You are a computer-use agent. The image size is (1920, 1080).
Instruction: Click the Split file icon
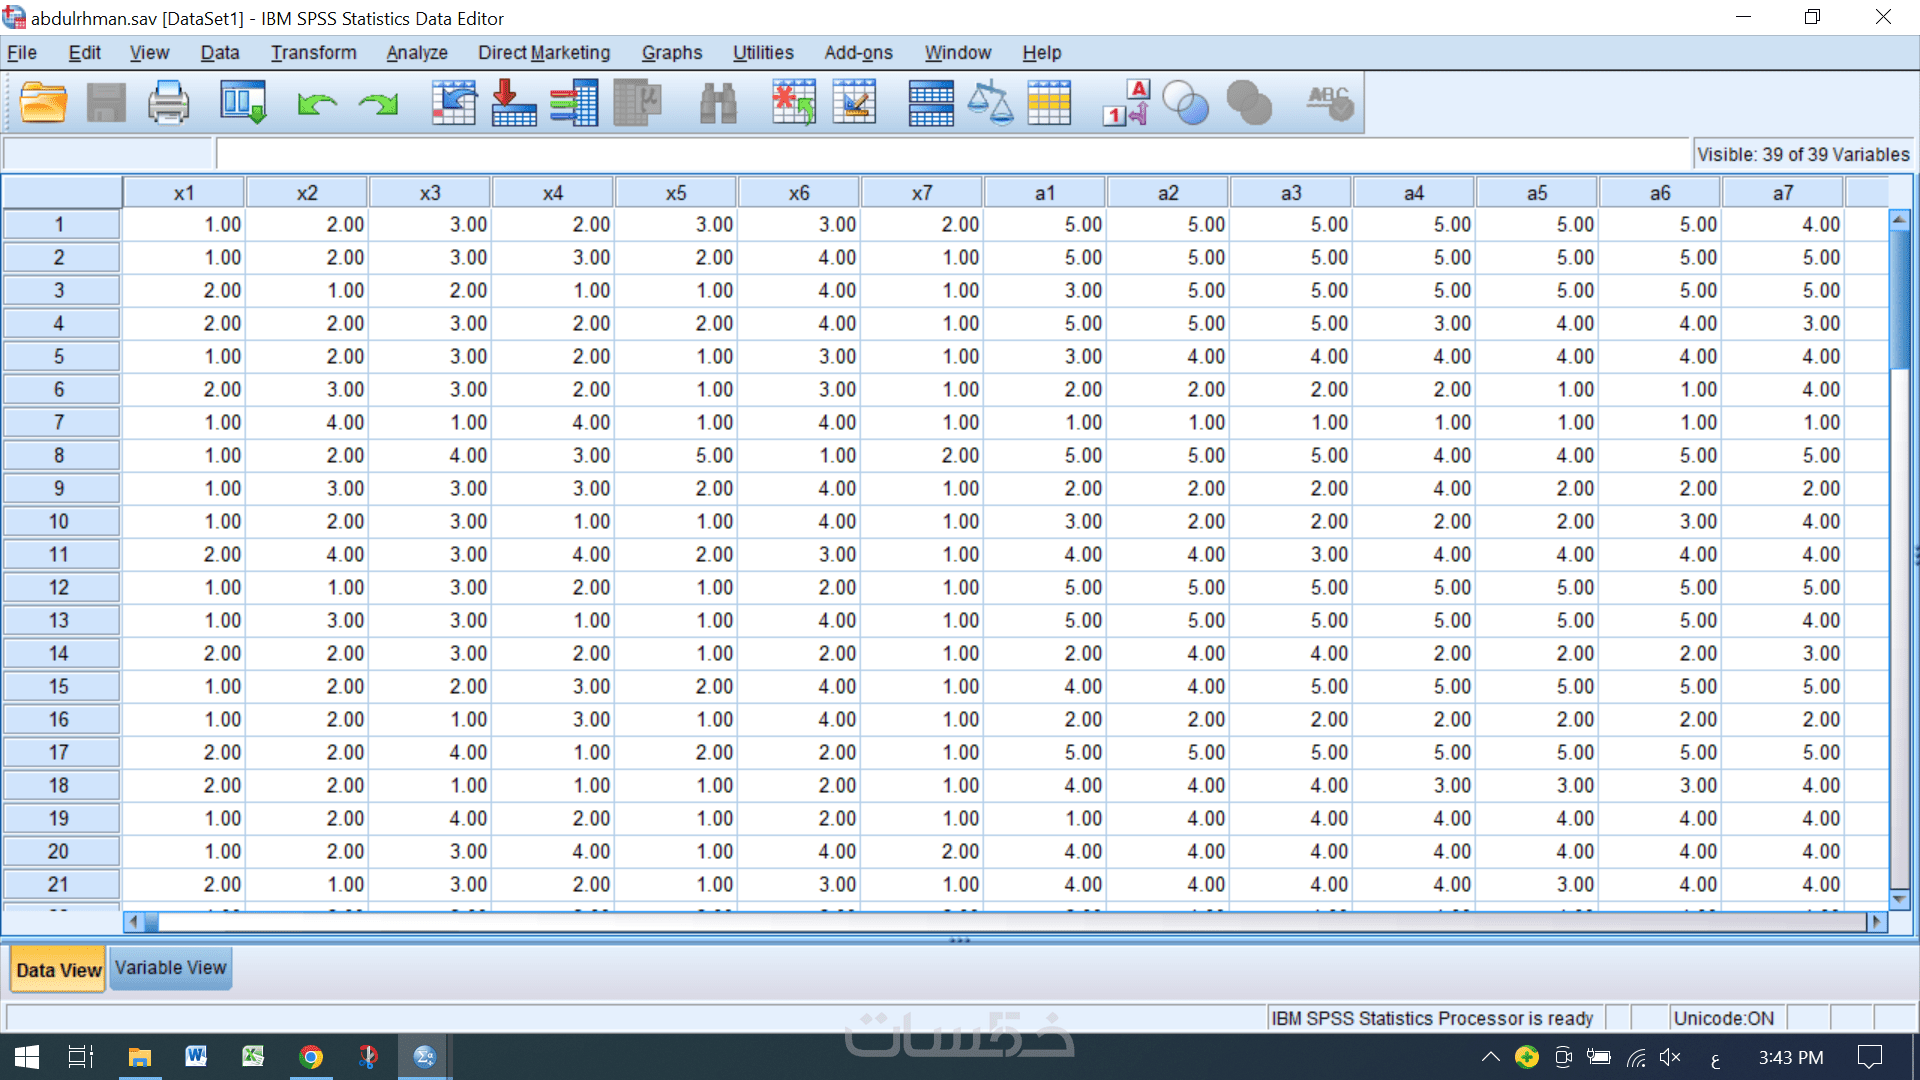[930, 102]
